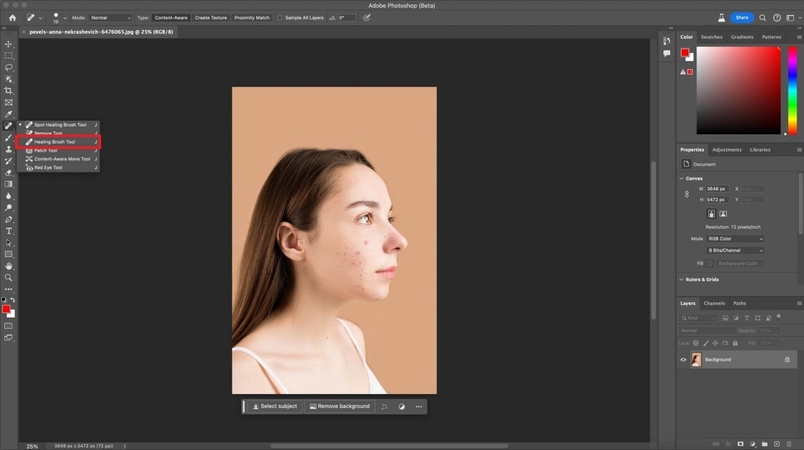This screenshot has height=450, width=804.
Task: Select the Crop tool
Action: point(9,90)
